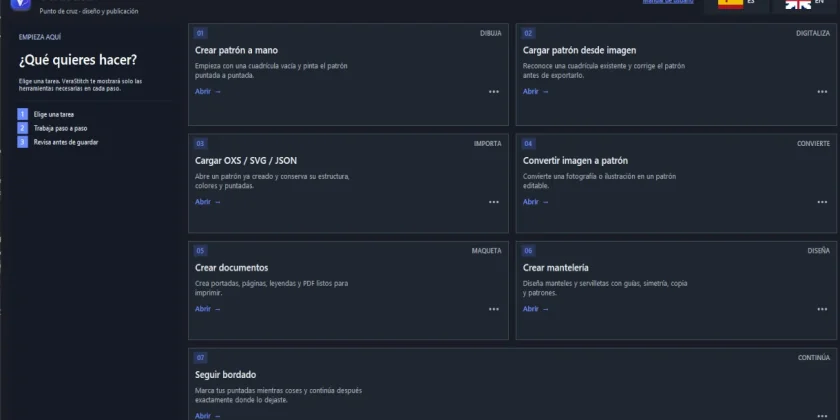Open Abrir link under Crear mantelería
The height and width of the screenshot is (420, 840).
[536, 309]
